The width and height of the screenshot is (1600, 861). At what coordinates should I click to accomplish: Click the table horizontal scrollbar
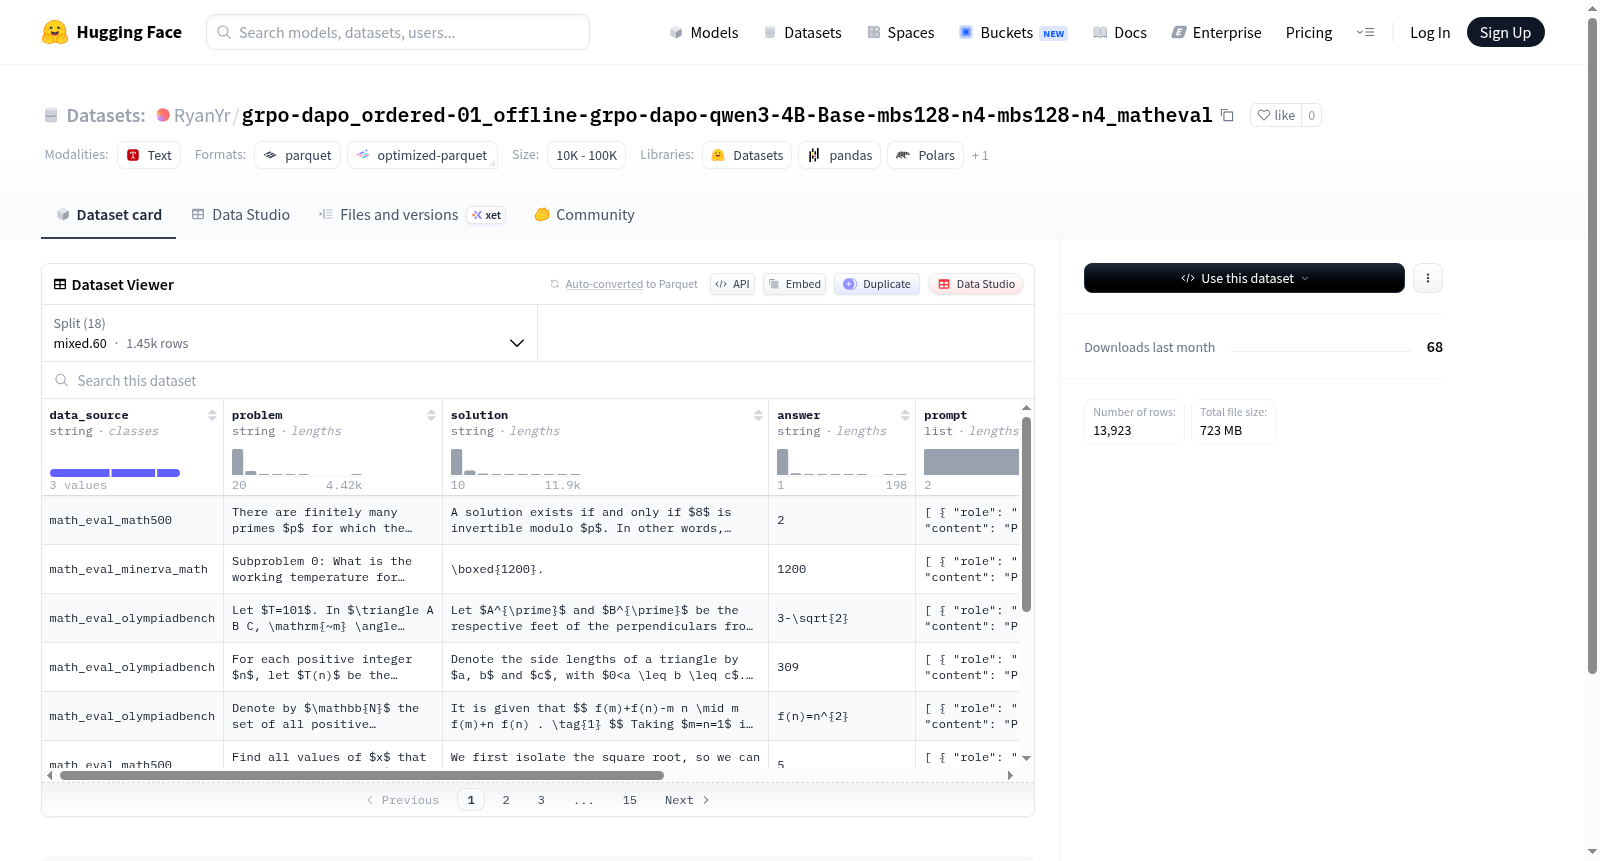(362, 775)
